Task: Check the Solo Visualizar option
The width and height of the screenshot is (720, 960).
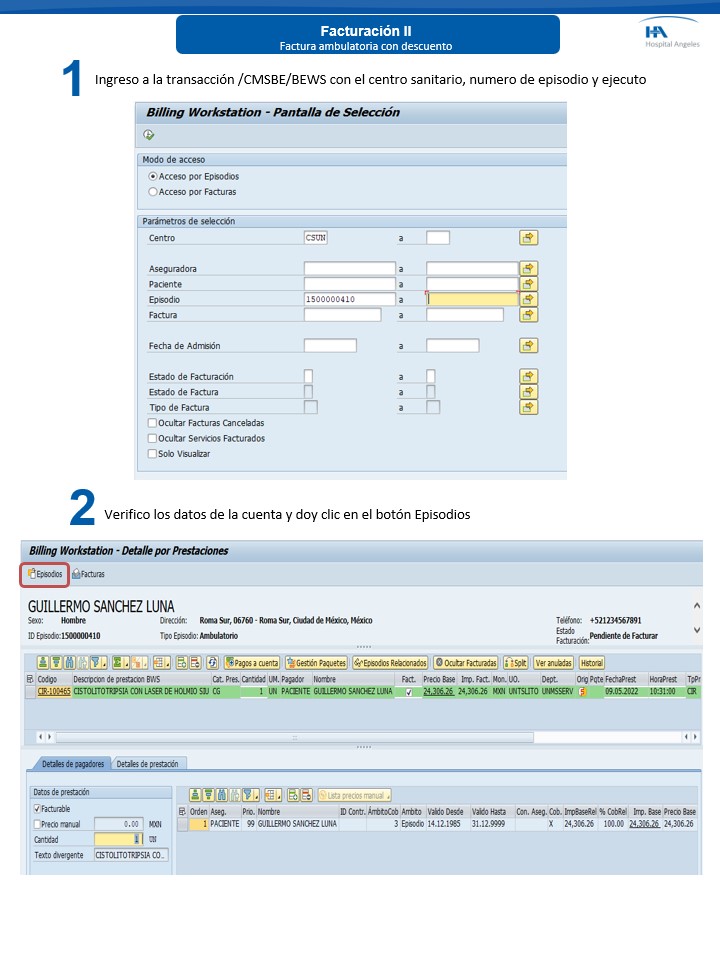Action: point(152,454)
